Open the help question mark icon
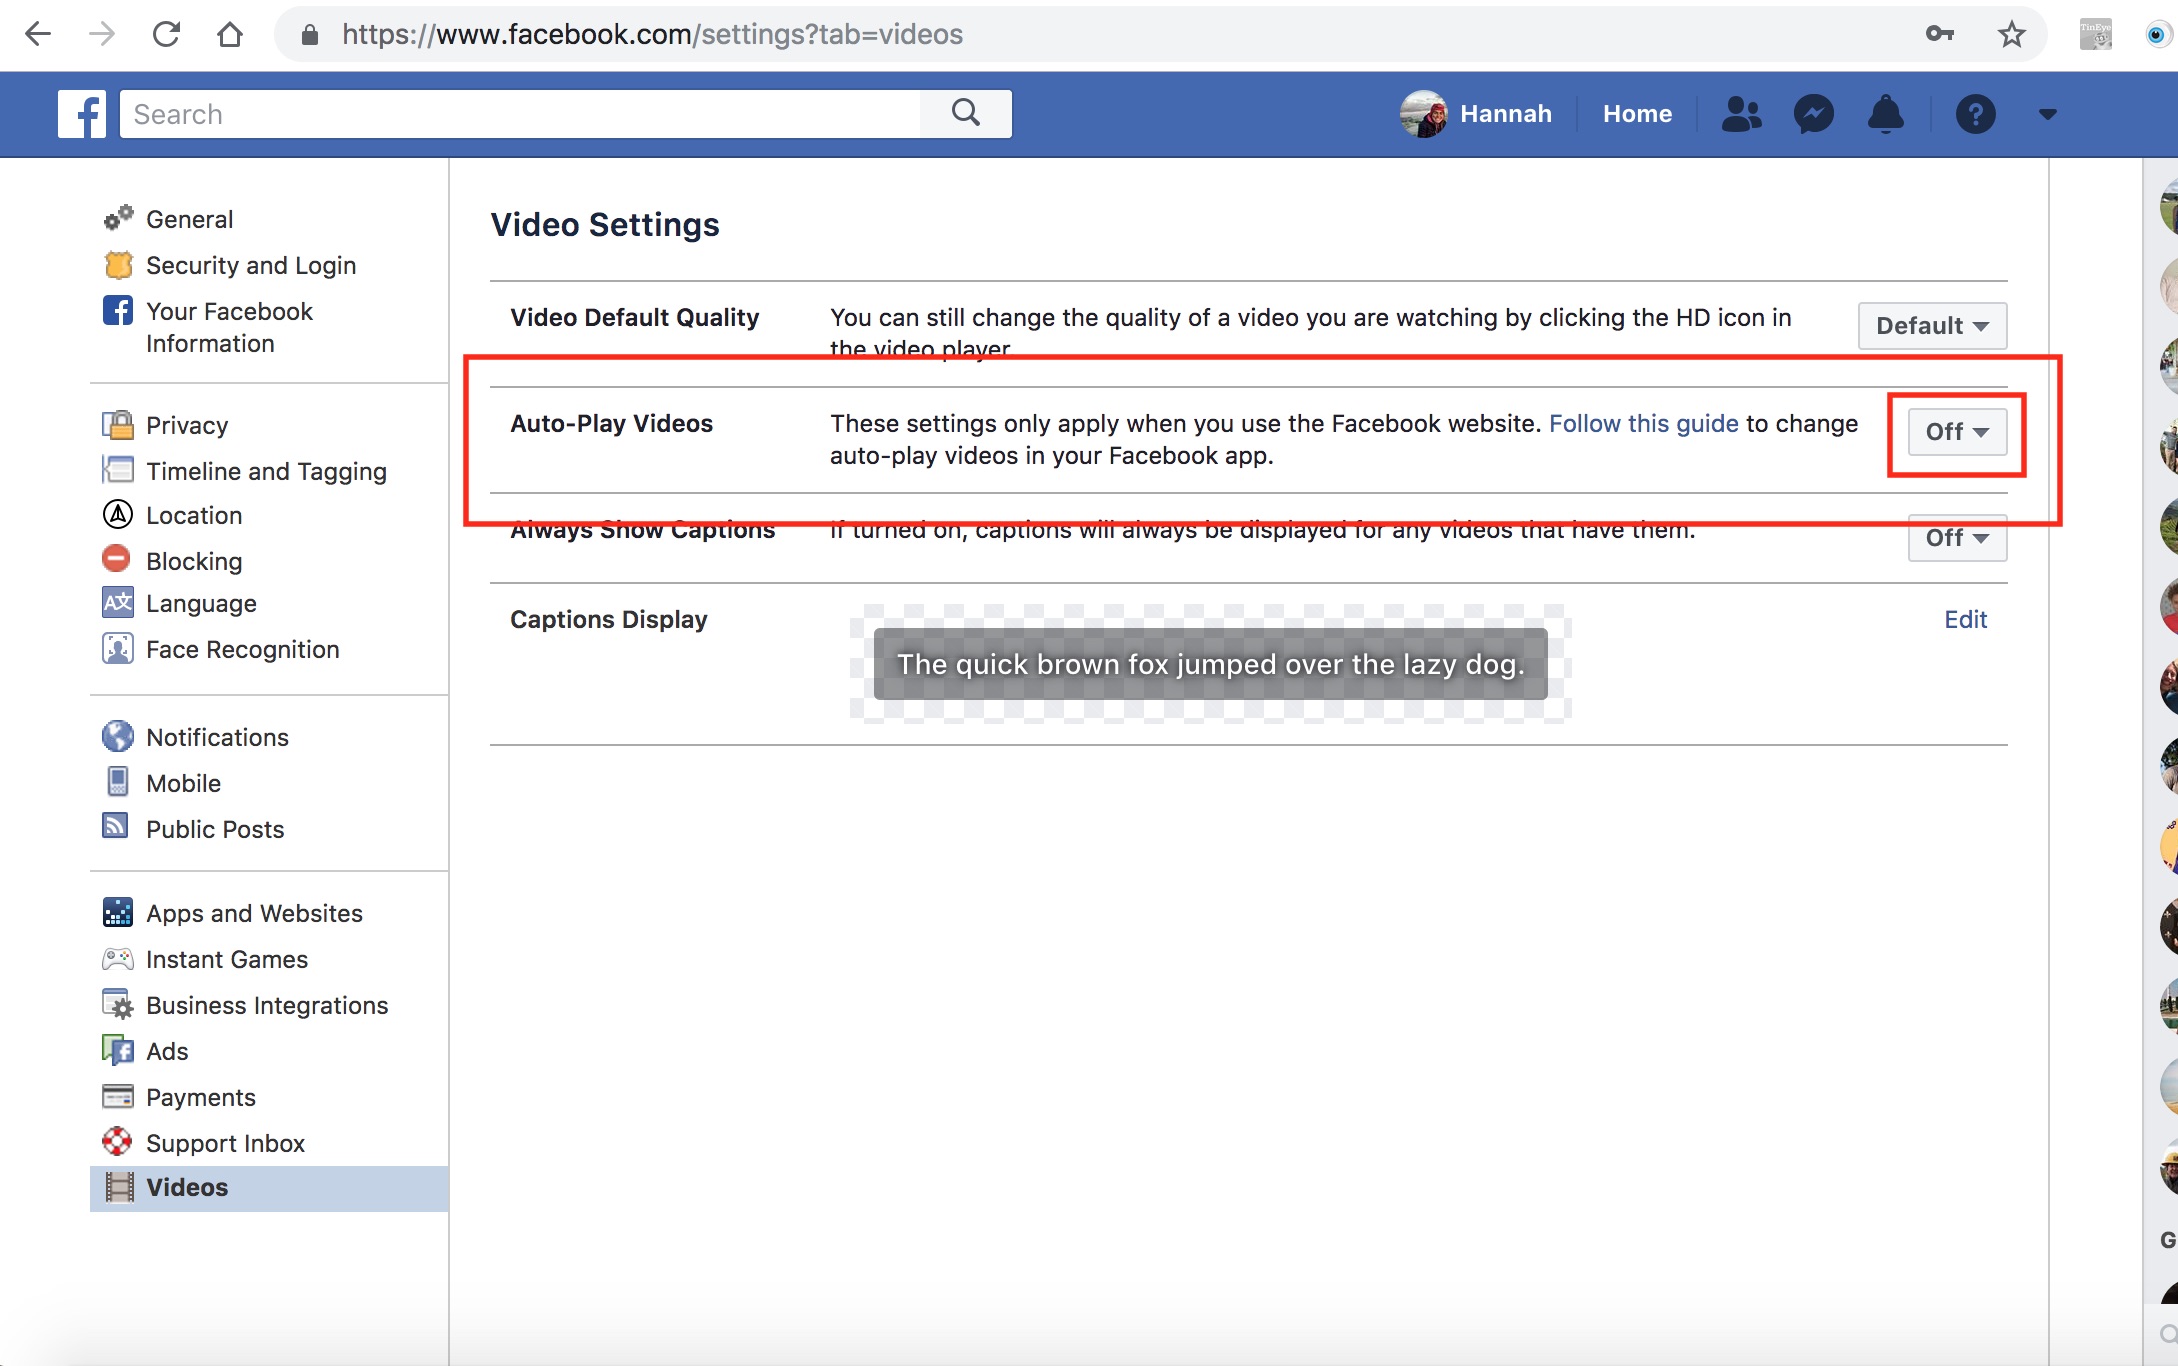The width and height of the screenshot is (2178, 1366). coord(1975,114)
